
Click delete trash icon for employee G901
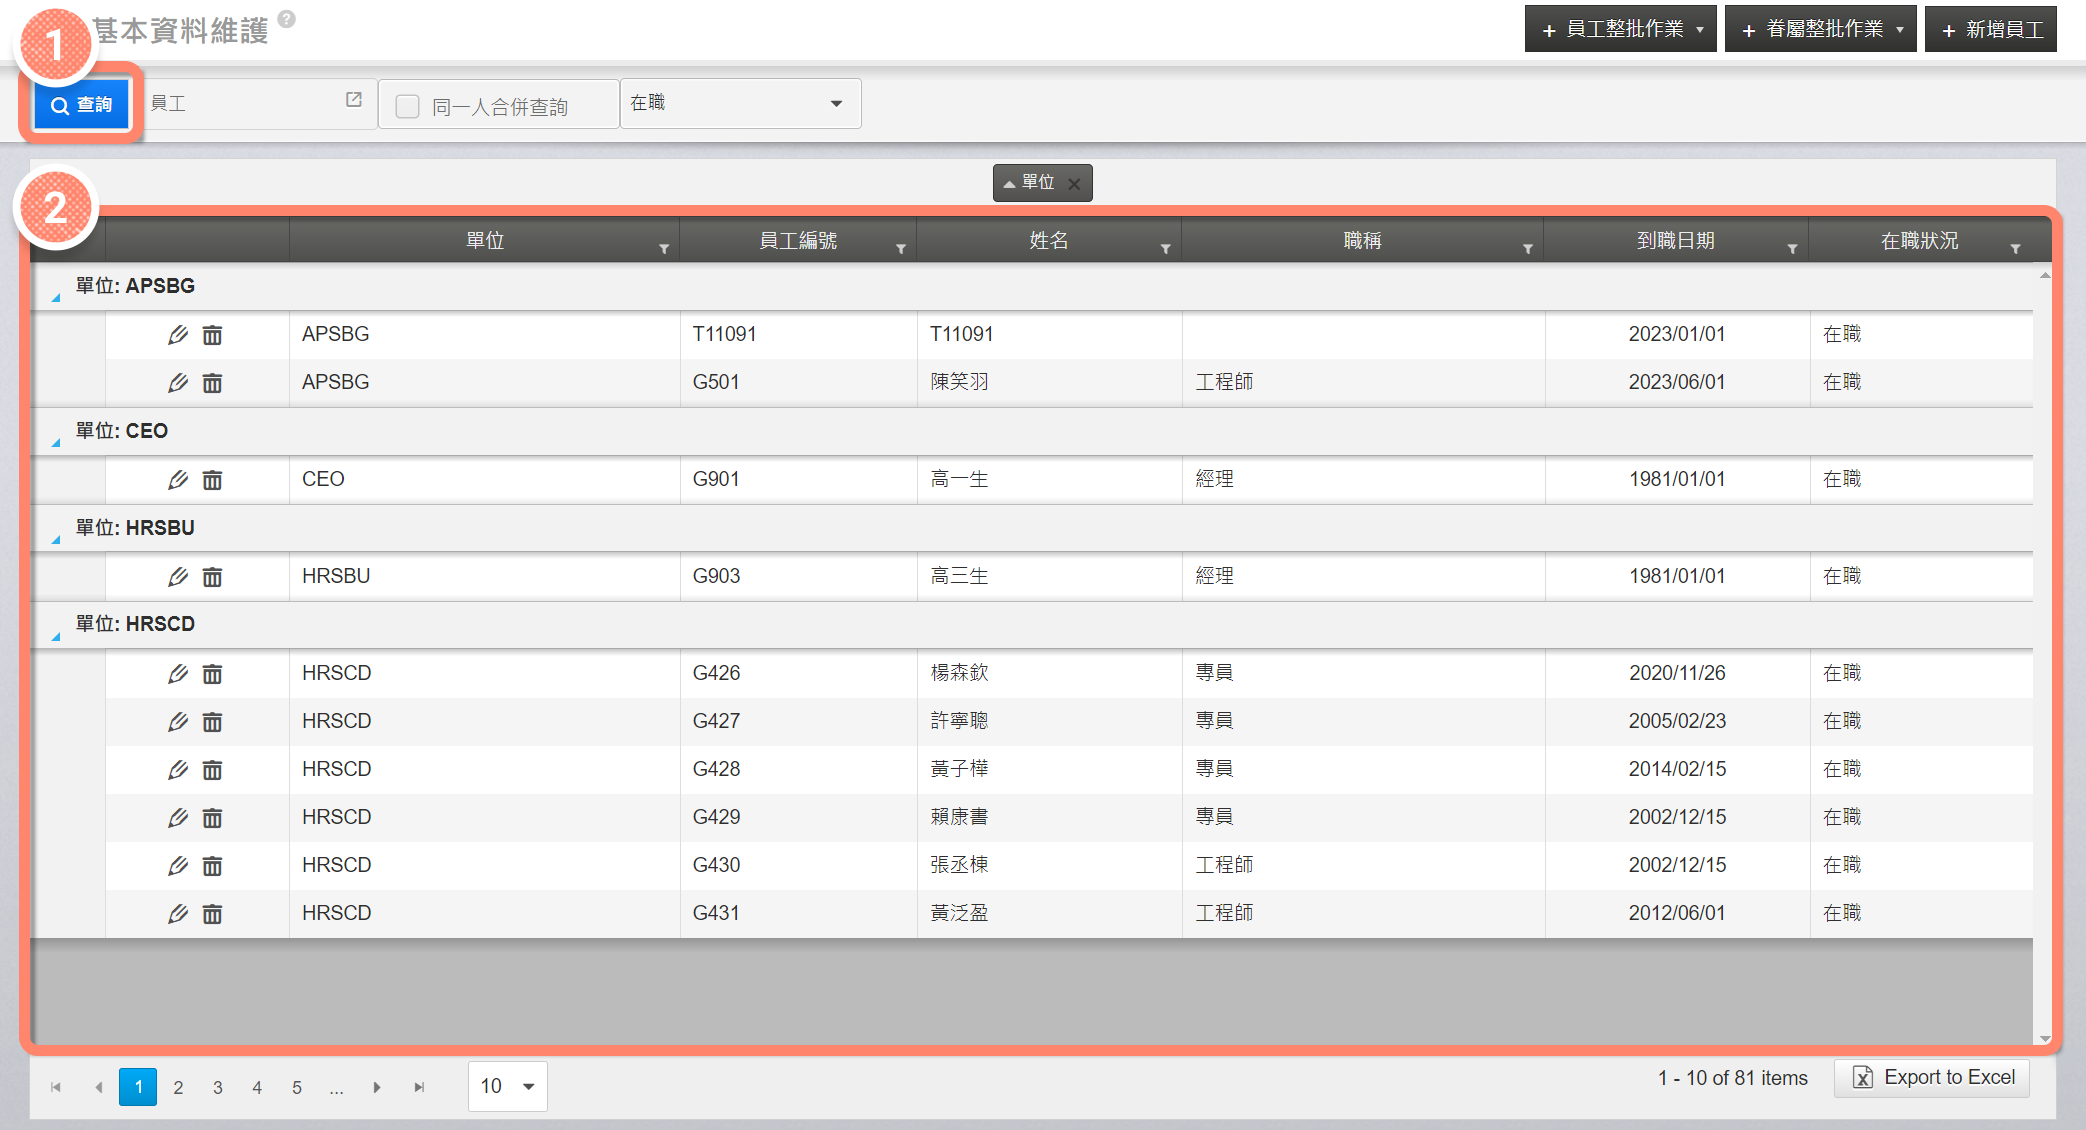pos(212,480)
